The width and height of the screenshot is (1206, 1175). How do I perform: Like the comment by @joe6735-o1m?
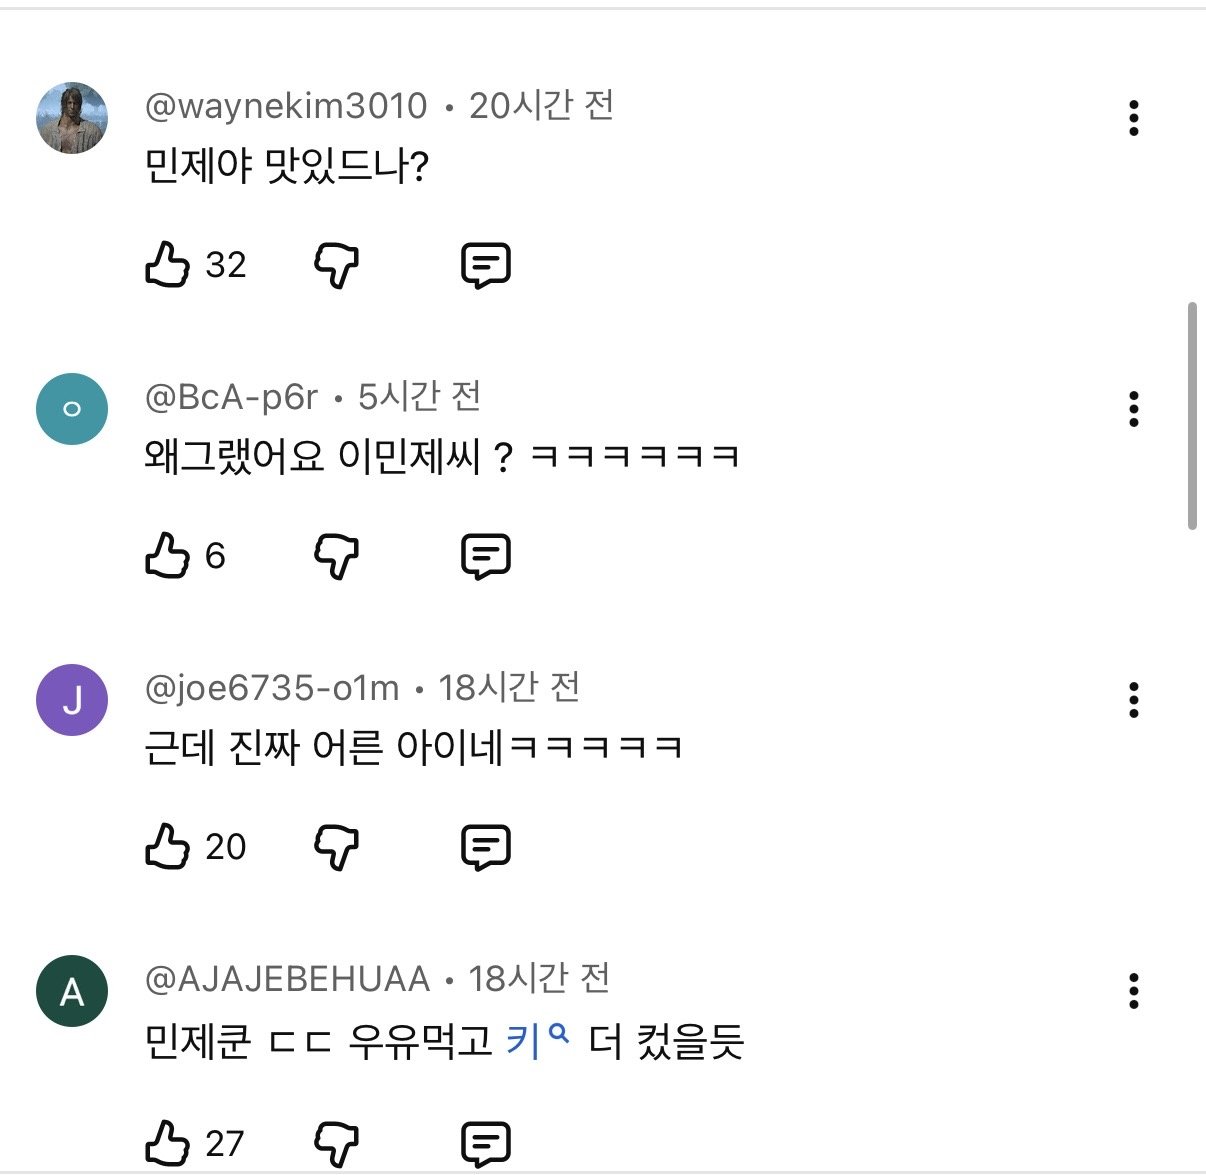point(168,847)
